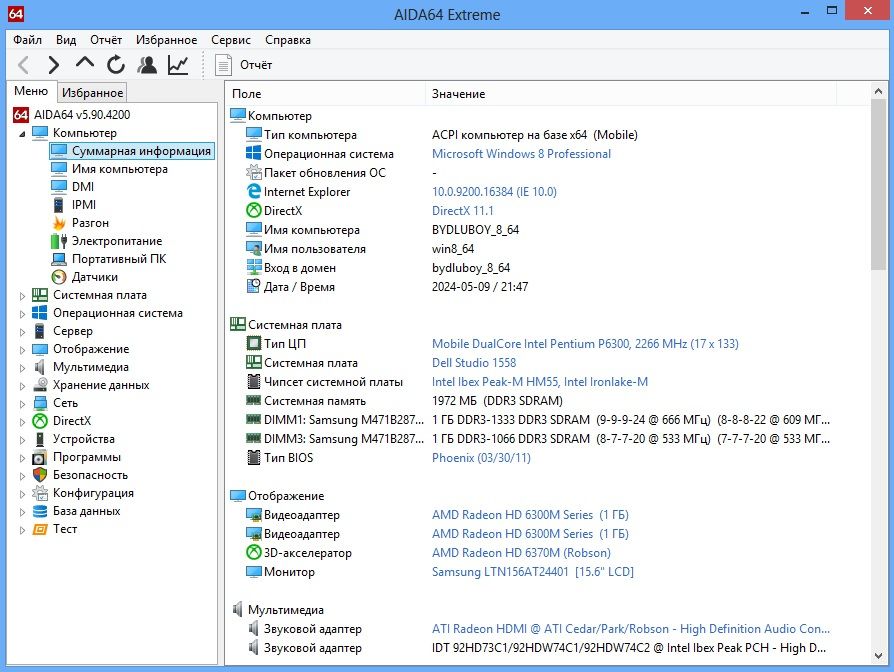
Task: Expand the Системная плата tree node
Action: click(x=22, y=296)
